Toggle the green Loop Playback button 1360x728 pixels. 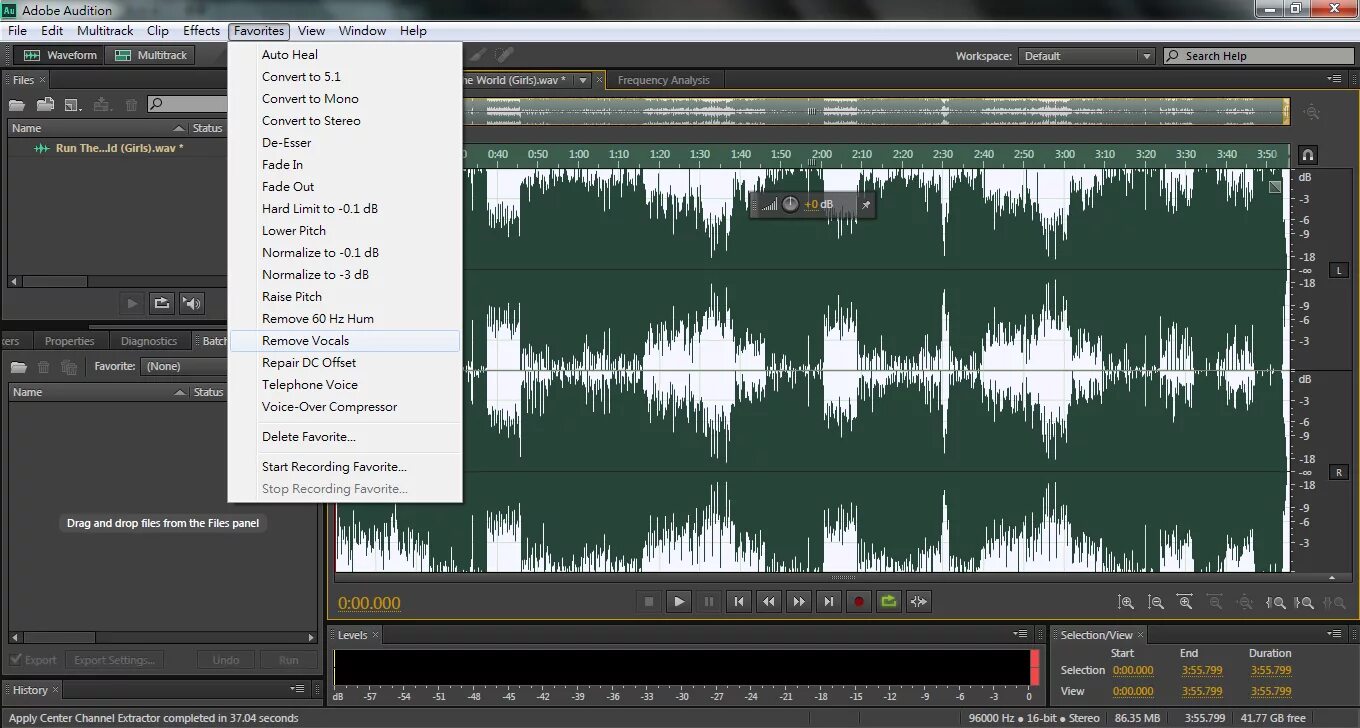(889, 601)
